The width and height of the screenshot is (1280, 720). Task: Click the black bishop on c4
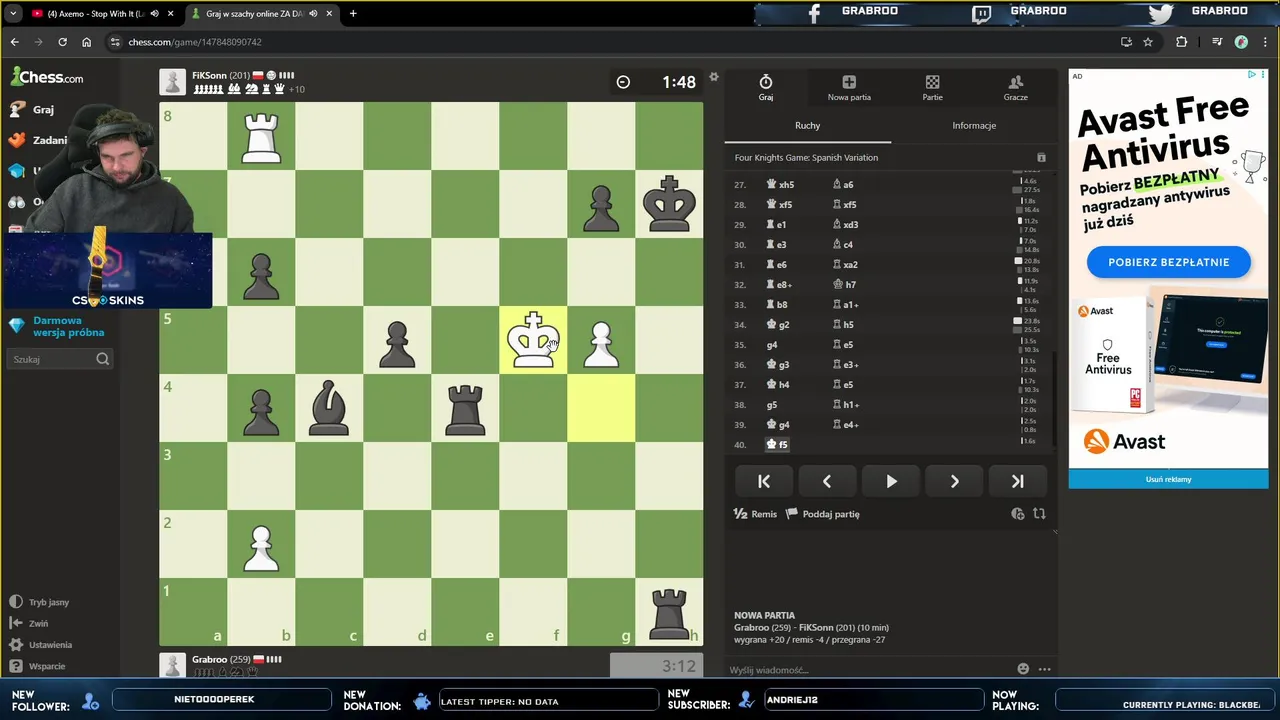coord(329,408)
